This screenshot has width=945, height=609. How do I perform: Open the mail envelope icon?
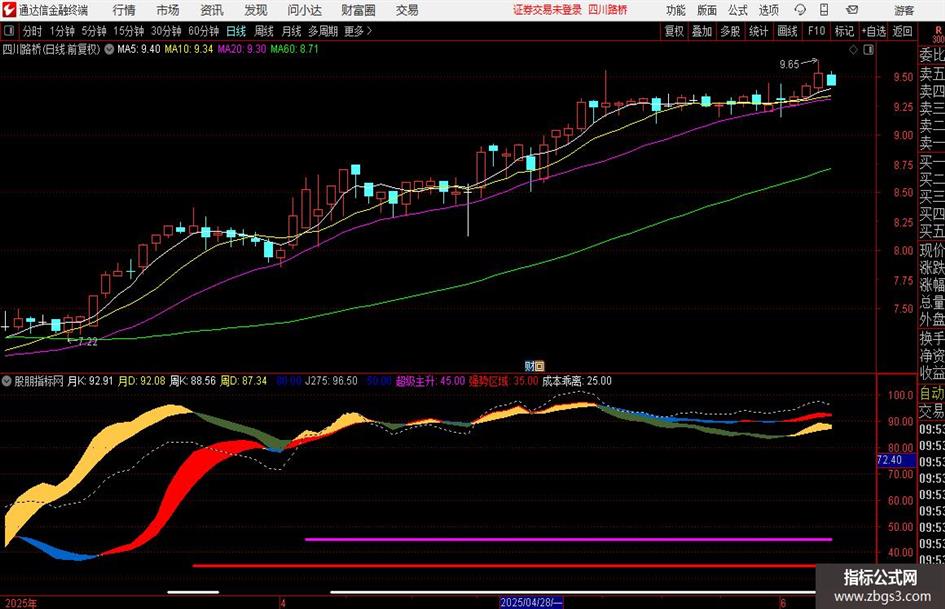[x=852, y=10]
